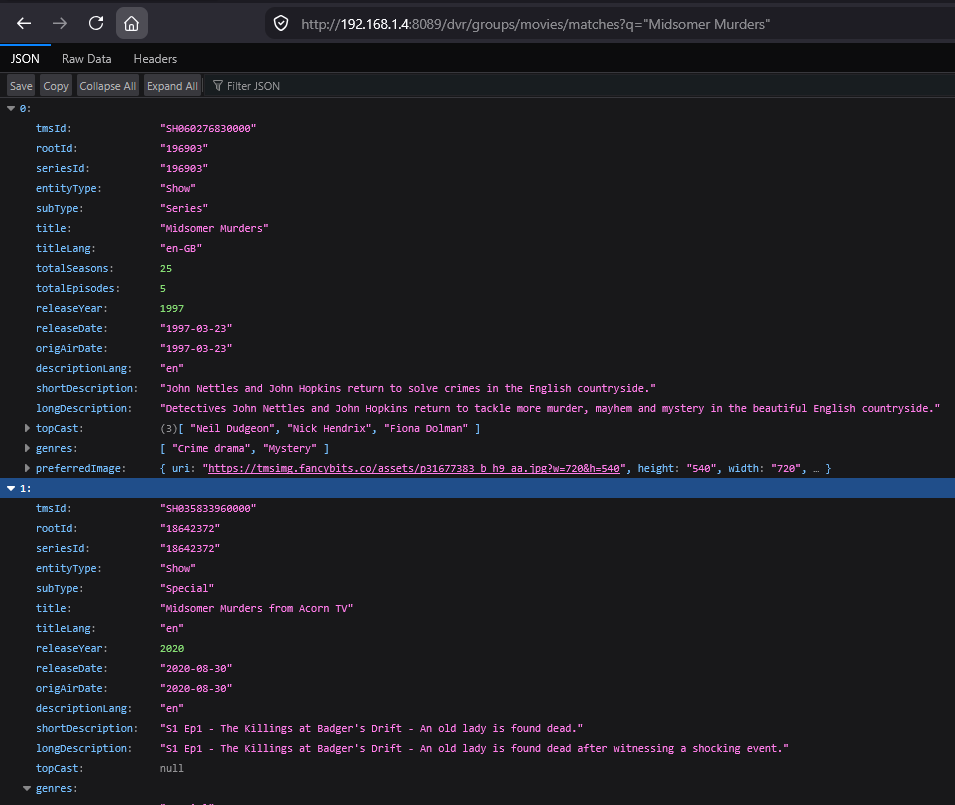Select longDescription starting "Detectives John Nettles"

[x=550, y=409]
